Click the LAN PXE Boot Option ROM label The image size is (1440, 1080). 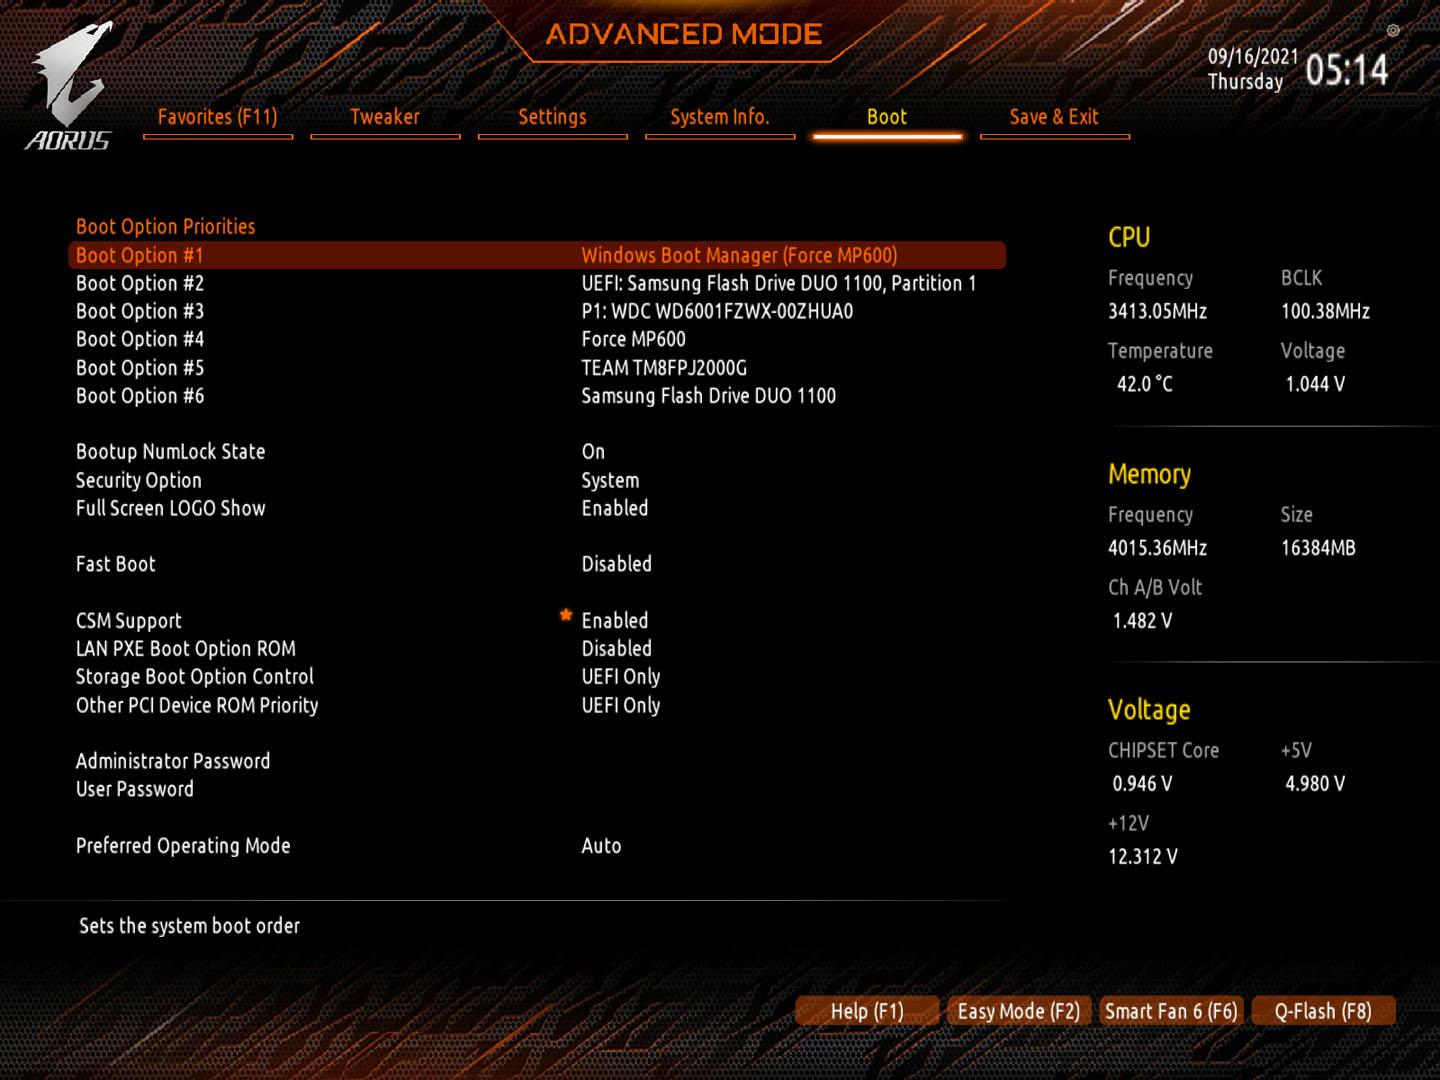[186, 649]
